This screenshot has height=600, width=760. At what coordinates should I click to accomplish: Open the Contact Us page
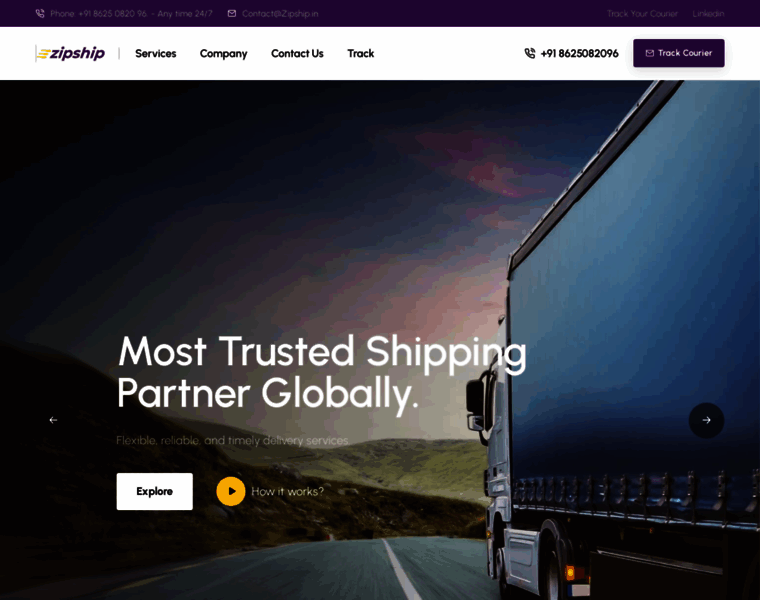pyautogui.click(x=297, y=53)
